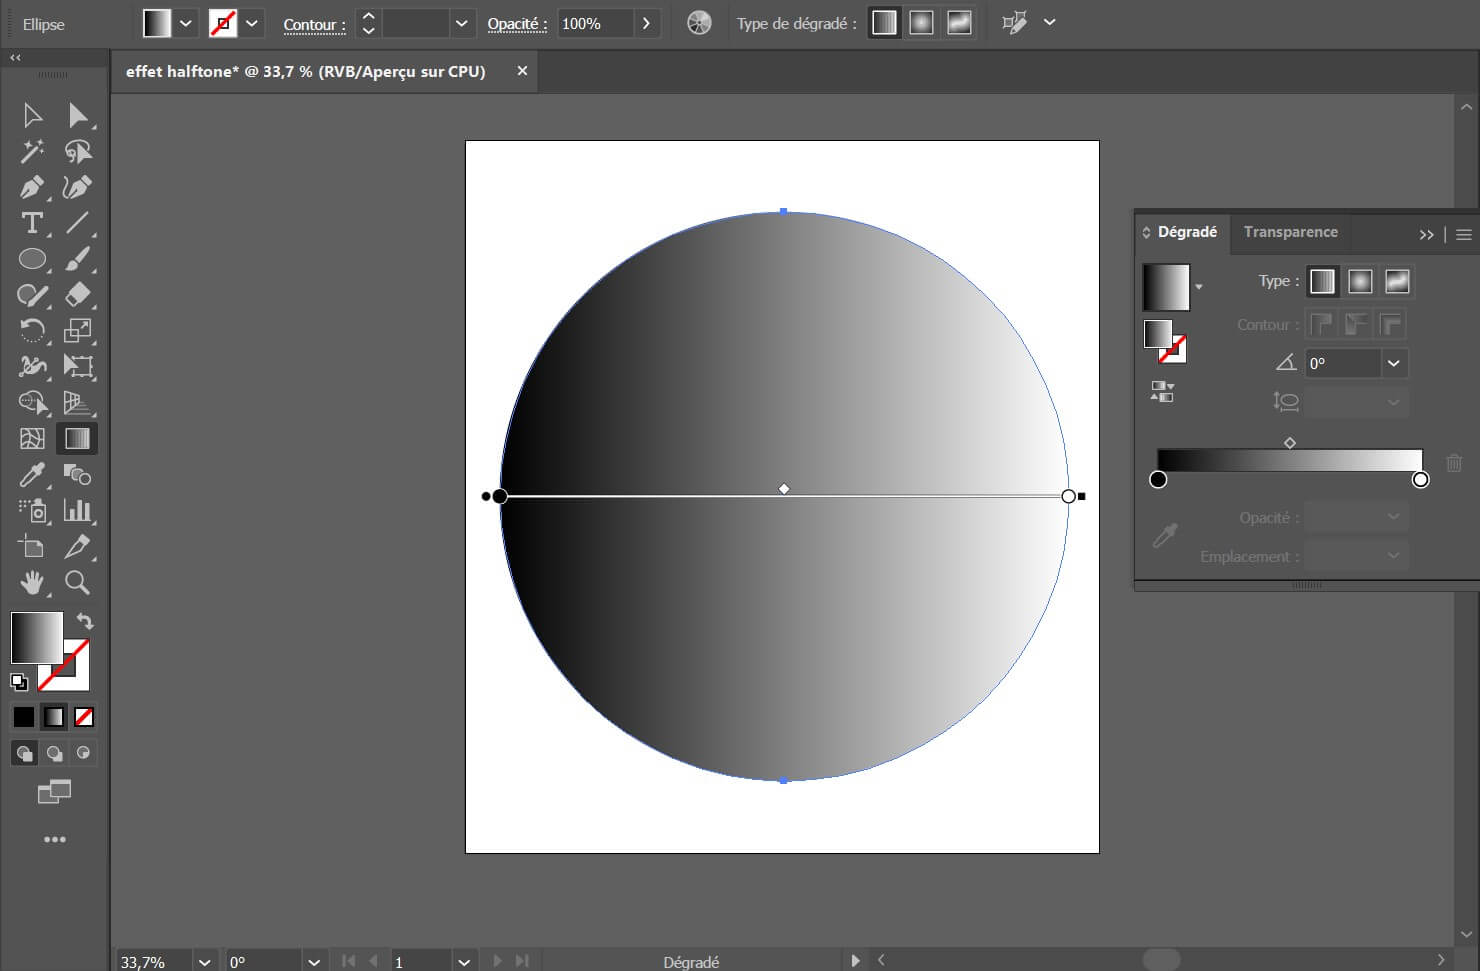Image resolution: width=1480 pixels, height=971 pixels.
Task: Select the Perspective Grid tool
Action: (77, 402)
